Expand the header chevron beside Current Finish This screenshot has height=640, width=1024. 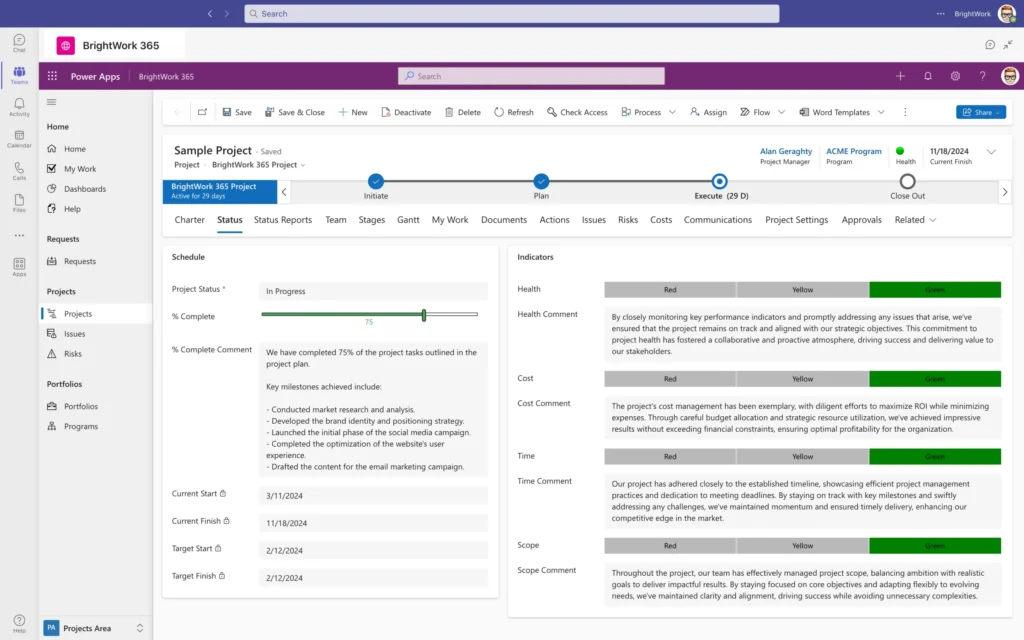(x=991, y=152)
